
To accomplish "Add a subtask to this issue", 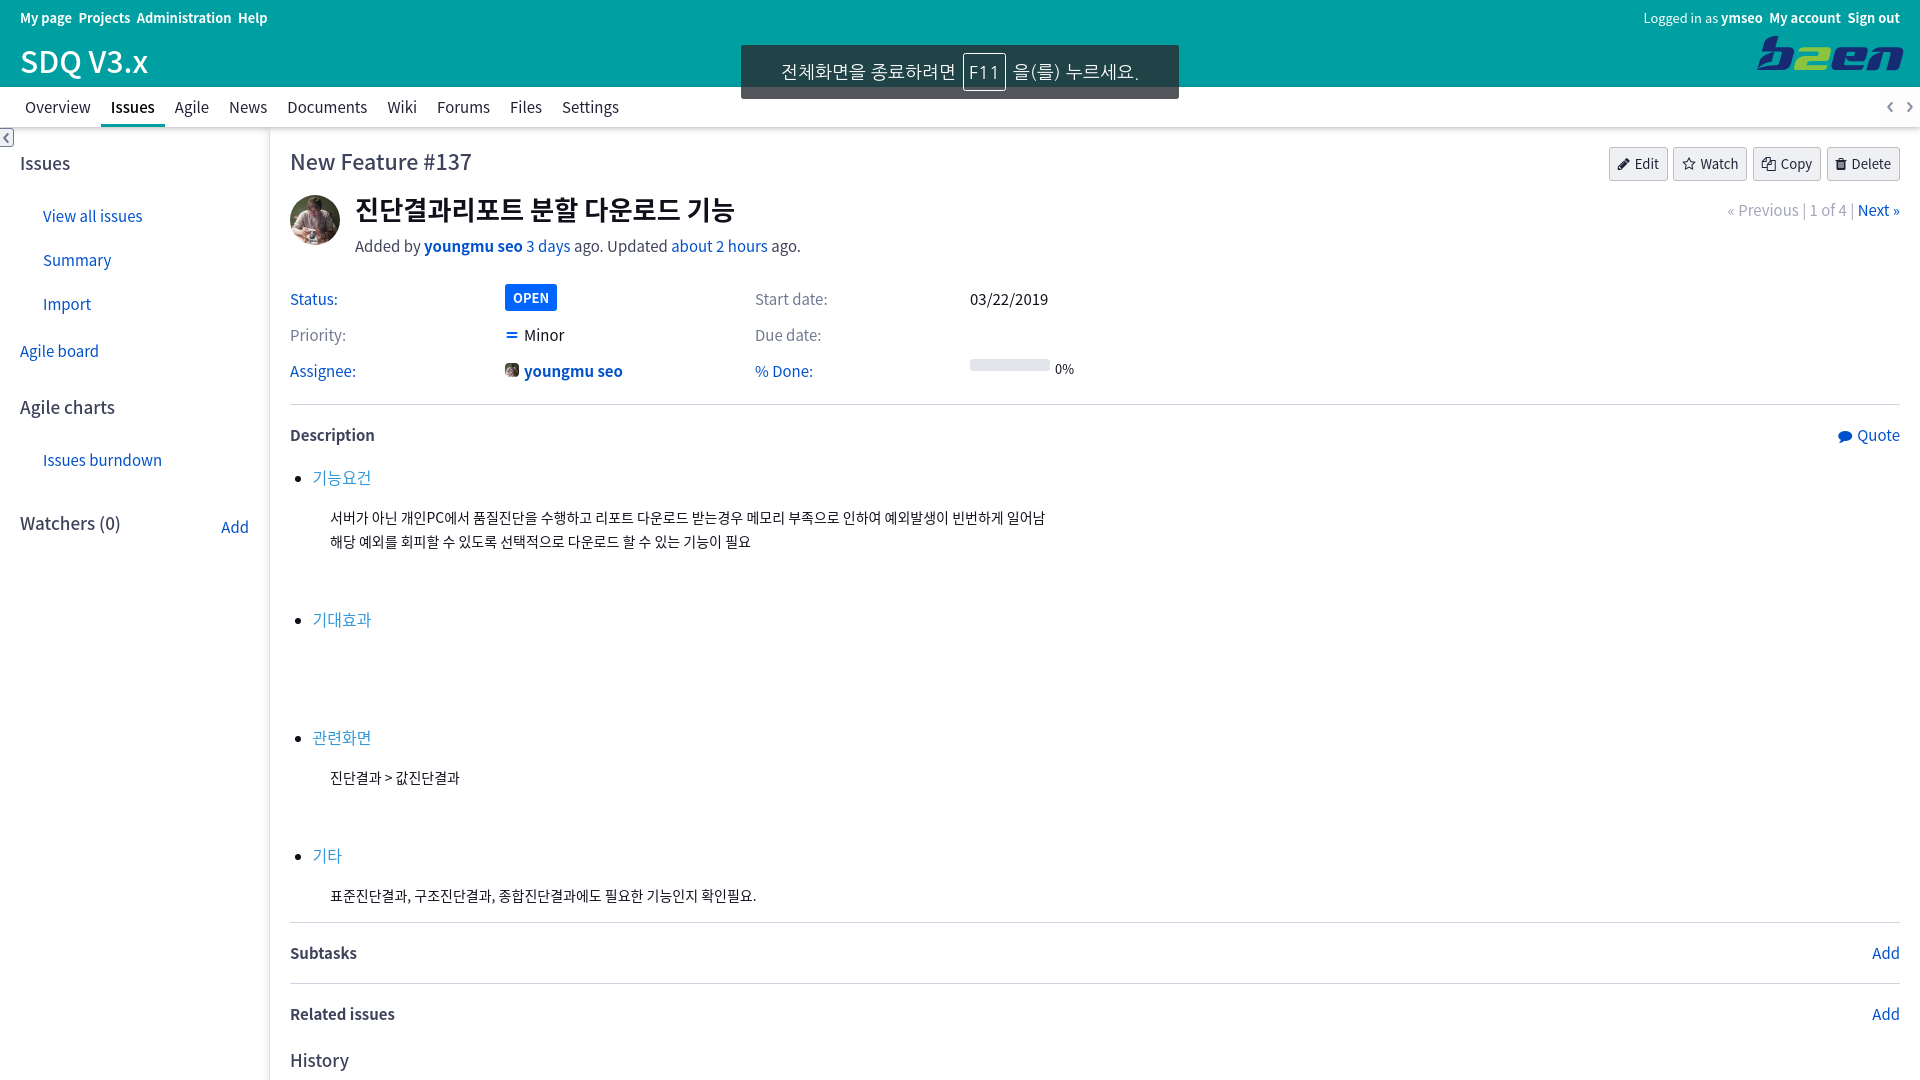I will [1885, 953].
